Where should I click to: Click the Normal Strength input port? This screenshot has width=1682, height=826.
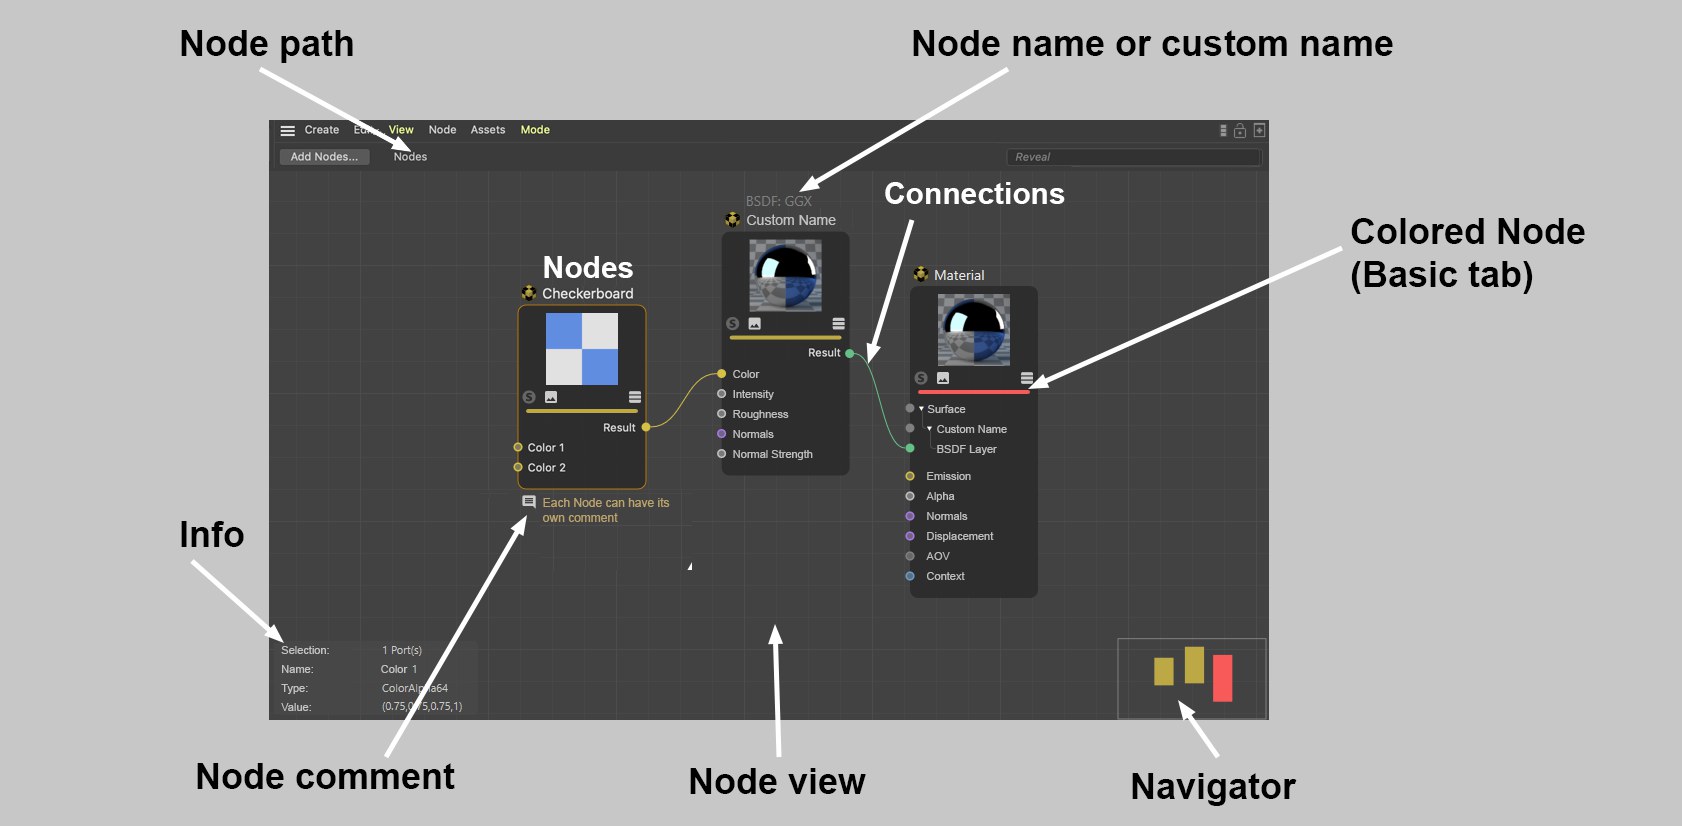(x=722, y=454)
